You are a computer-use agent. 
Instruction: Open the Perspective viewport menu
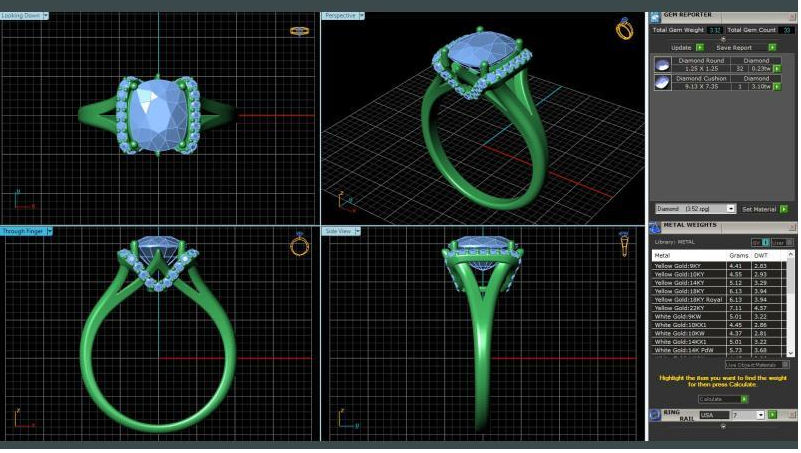point(362,16)
